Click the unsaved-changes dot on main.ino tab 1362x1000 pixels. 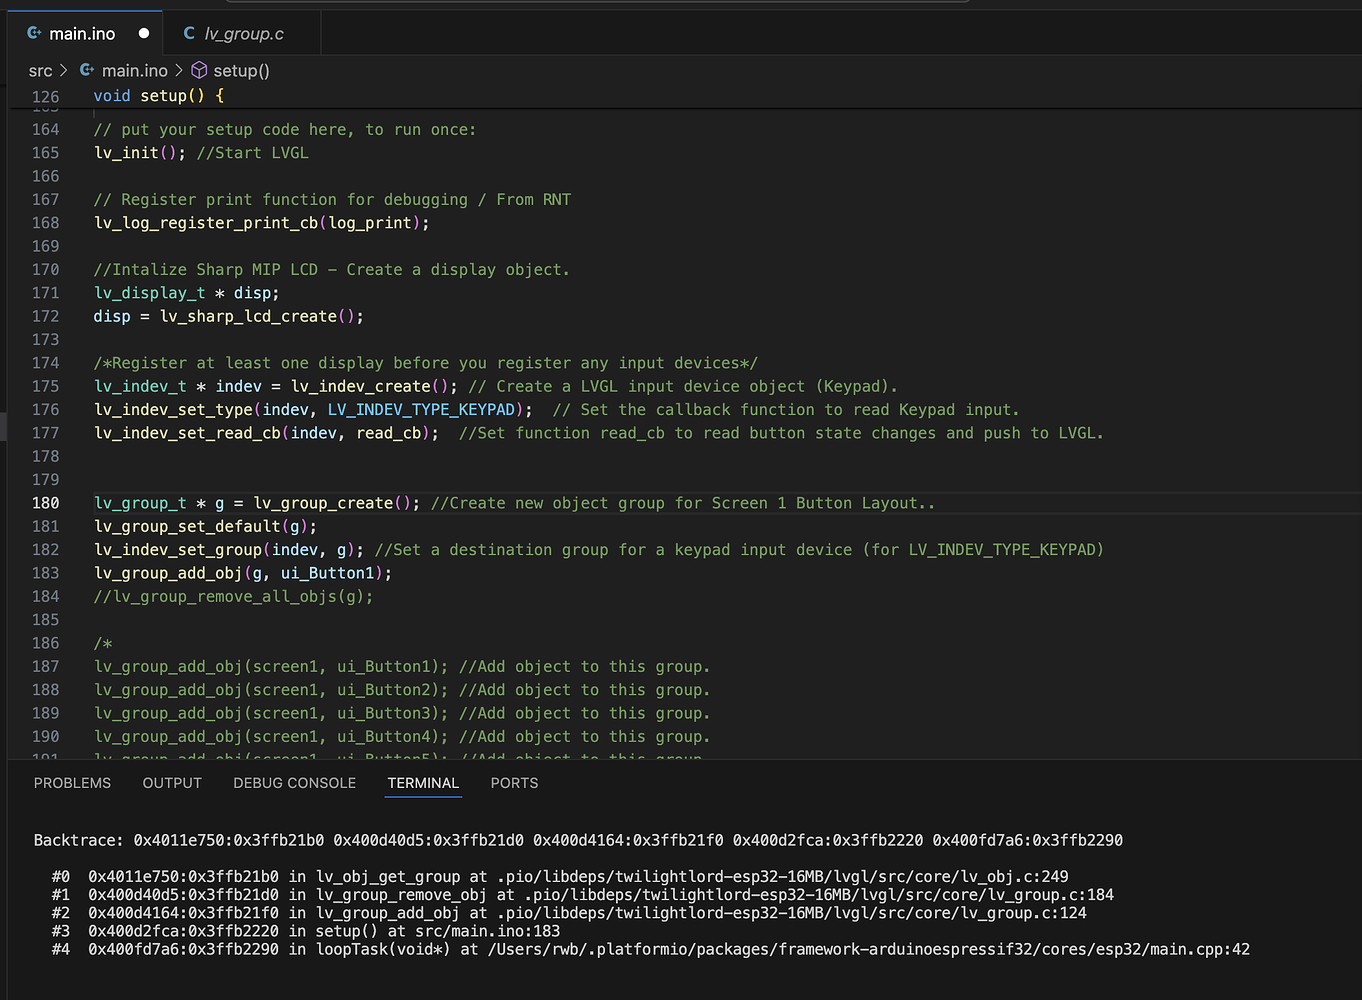tap(143, 33)
